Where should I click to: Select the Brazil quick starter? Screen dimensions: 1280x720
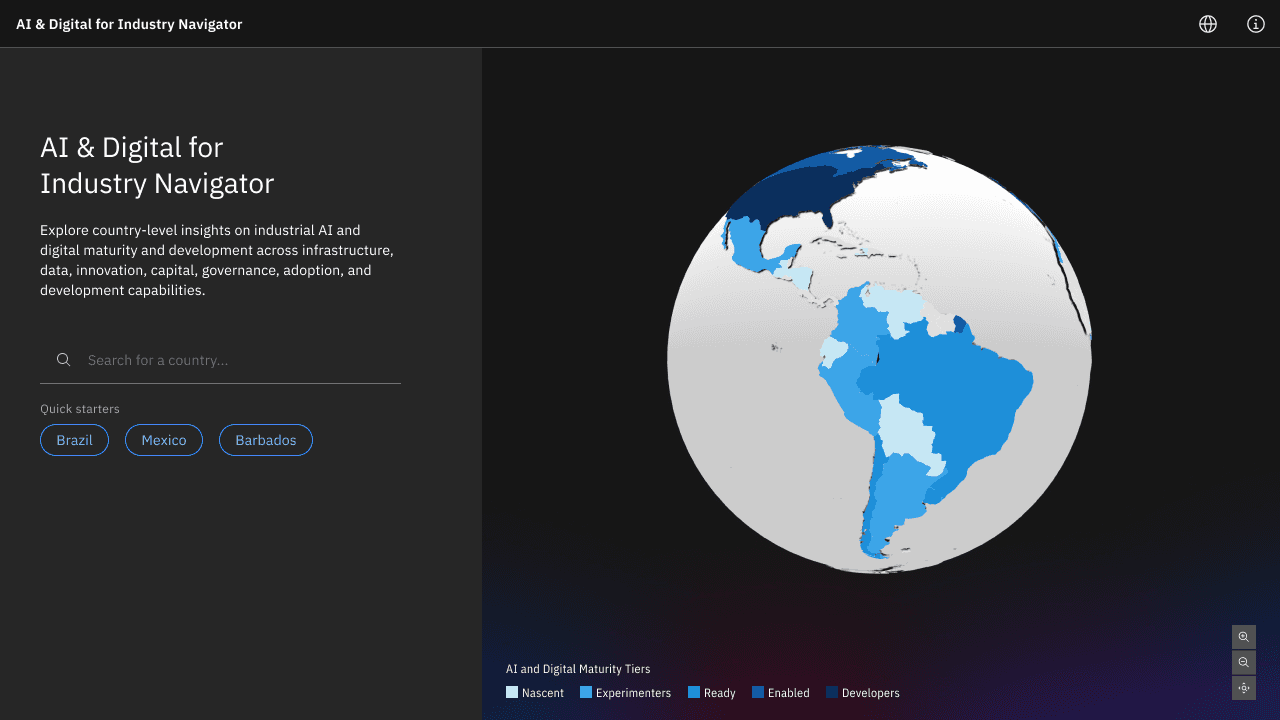pos(74,440)
